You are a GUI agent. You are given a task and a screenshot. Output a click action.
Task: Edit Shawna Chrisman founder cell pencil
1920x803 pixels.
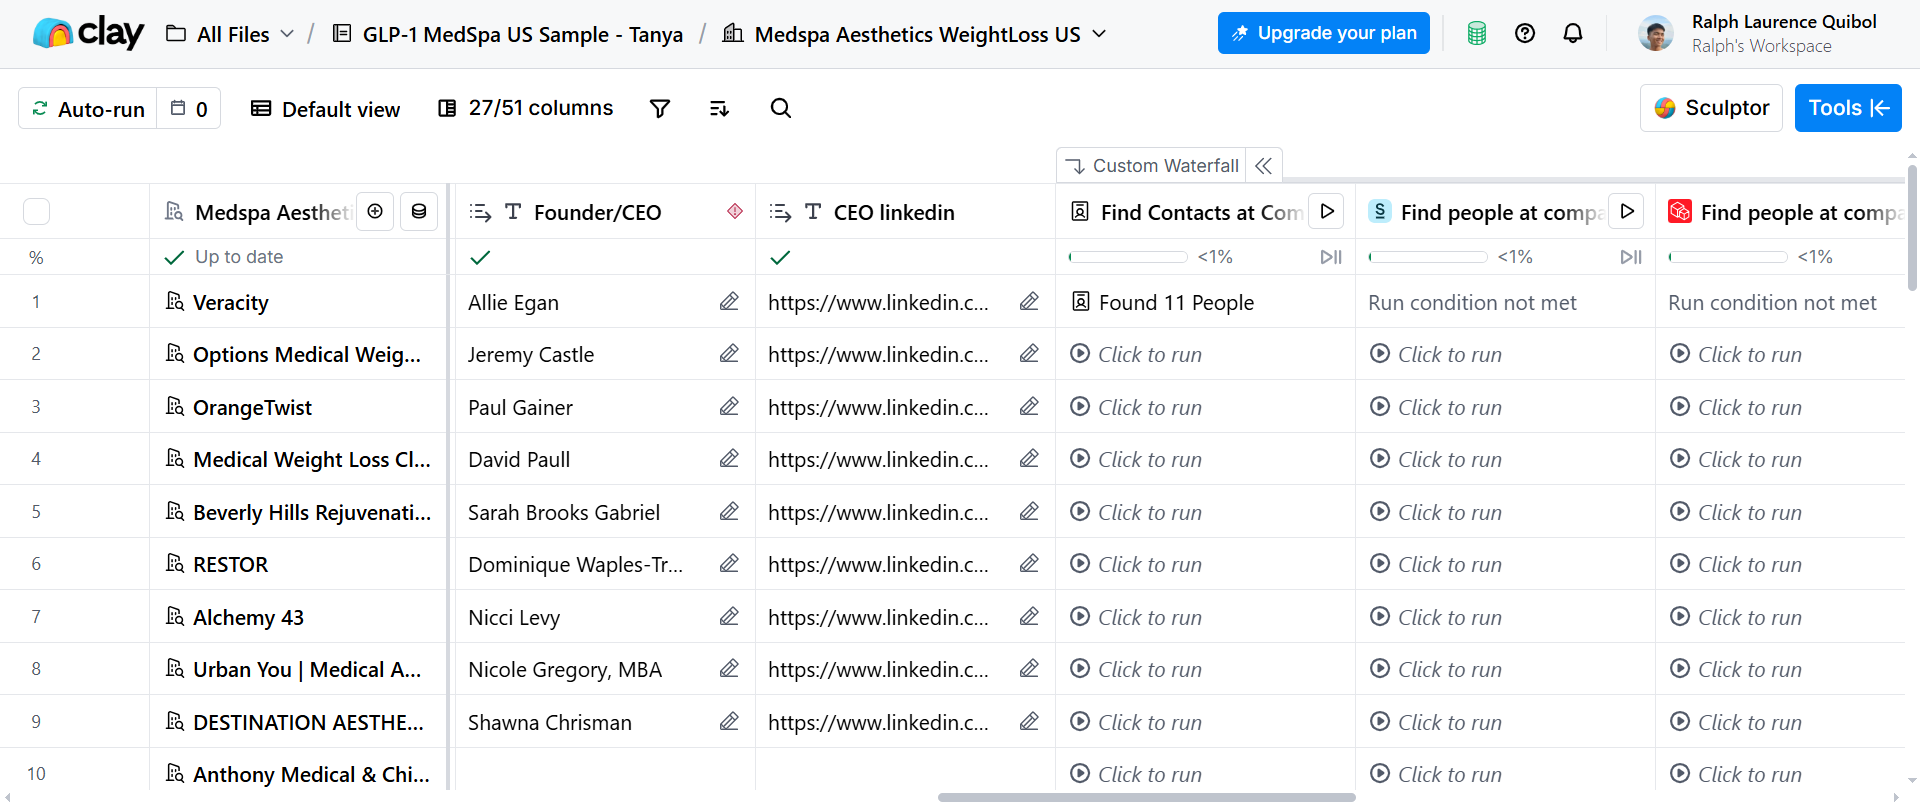[729, 721]
